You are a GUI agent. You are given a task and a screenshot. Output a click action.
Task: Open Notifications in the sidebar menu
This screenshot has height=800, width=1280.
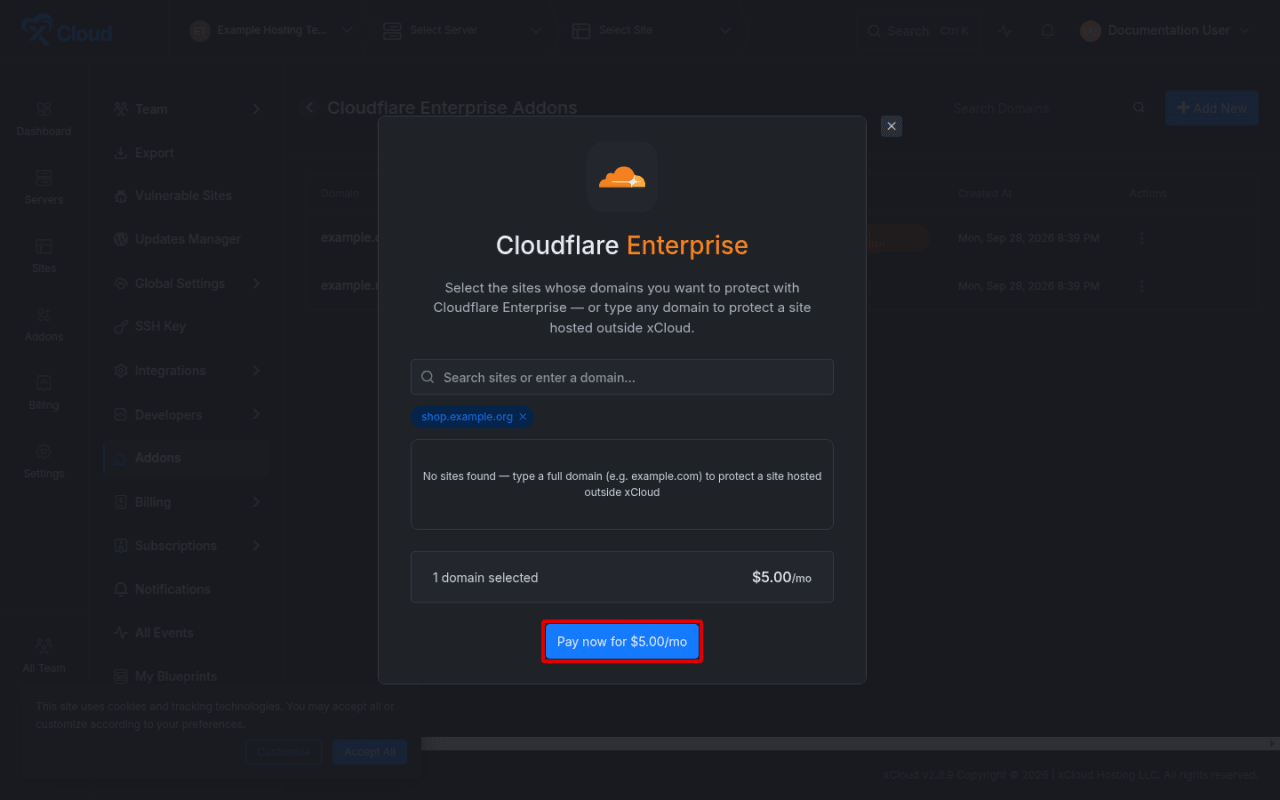(x=186, y=590)
